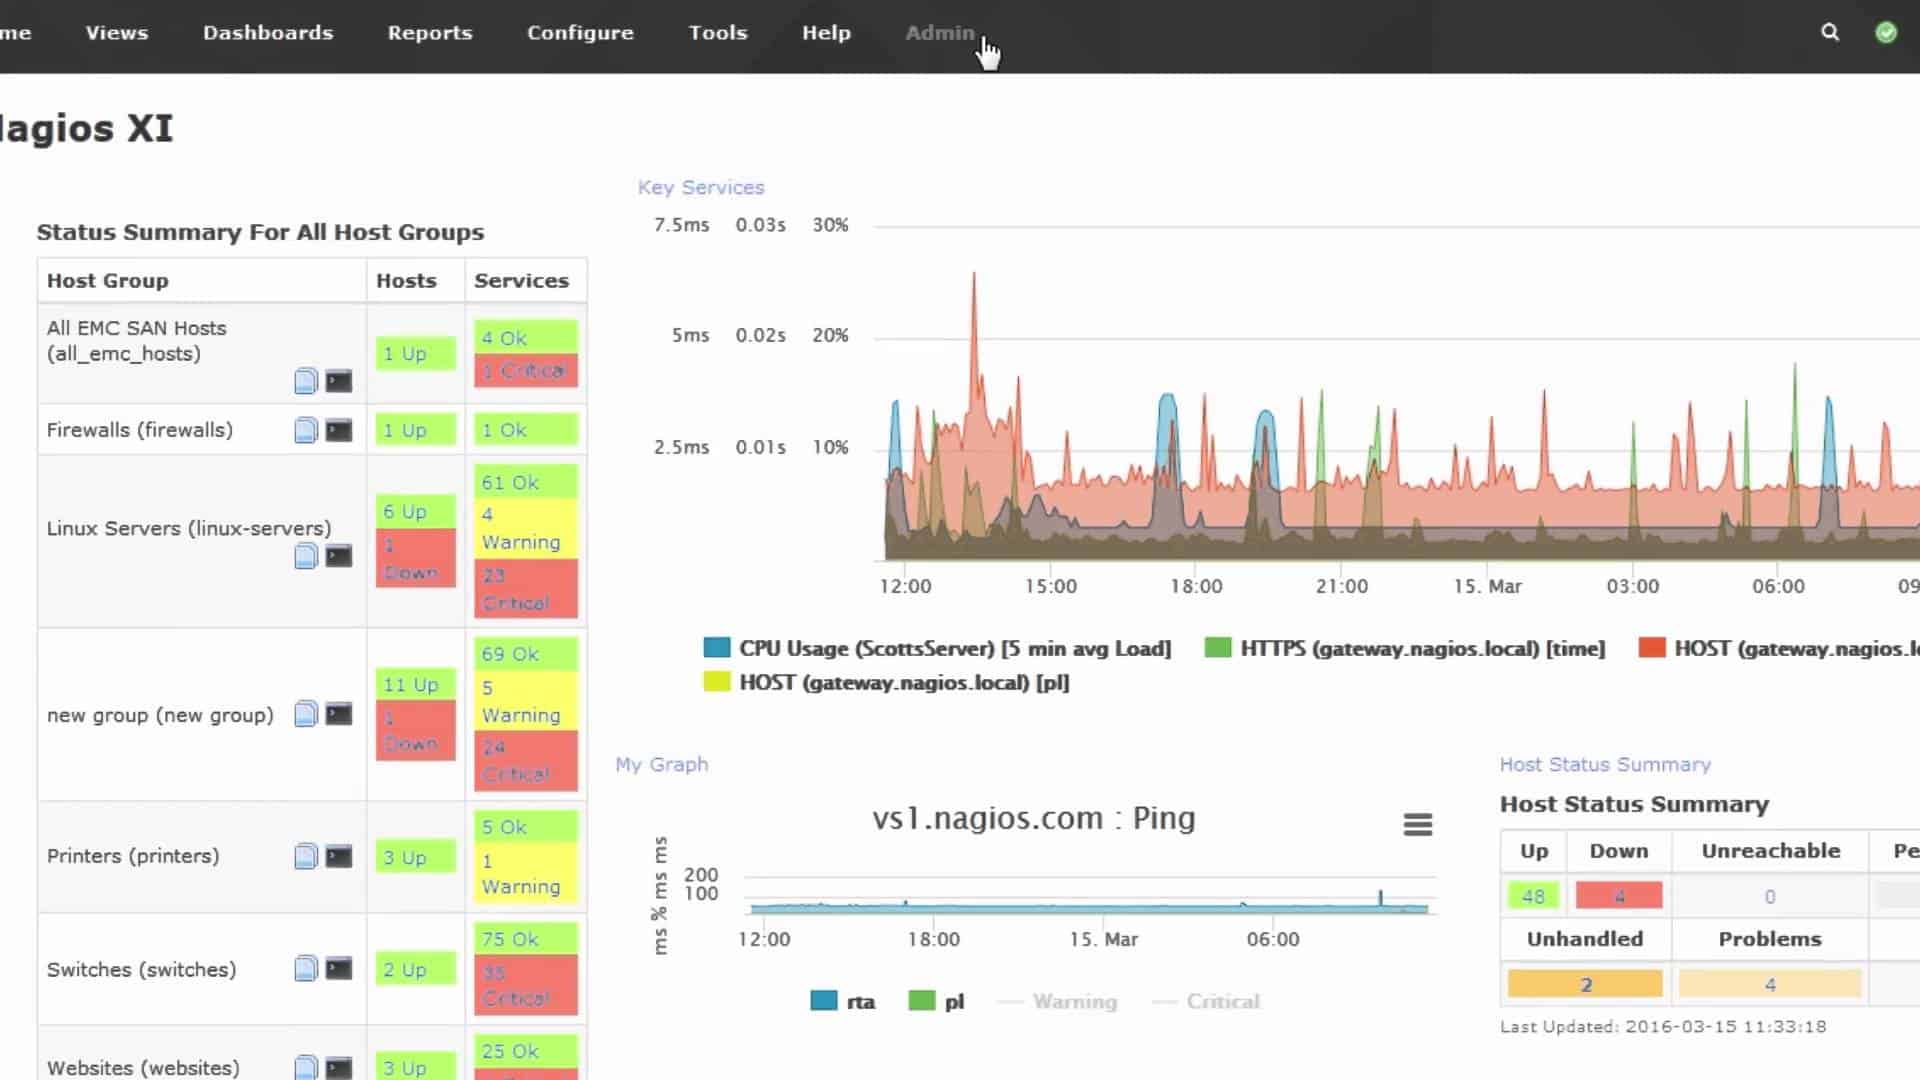Open the search icon in top bar
This screenshot has height=1080, width=1920.
click(x=1830, y=32)
